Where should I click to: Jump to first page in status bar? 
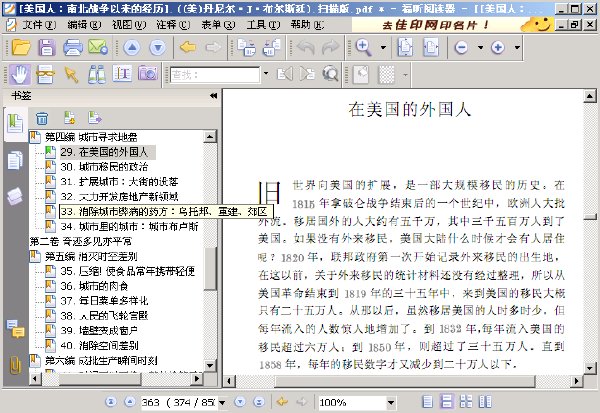(x=111, y=402)
